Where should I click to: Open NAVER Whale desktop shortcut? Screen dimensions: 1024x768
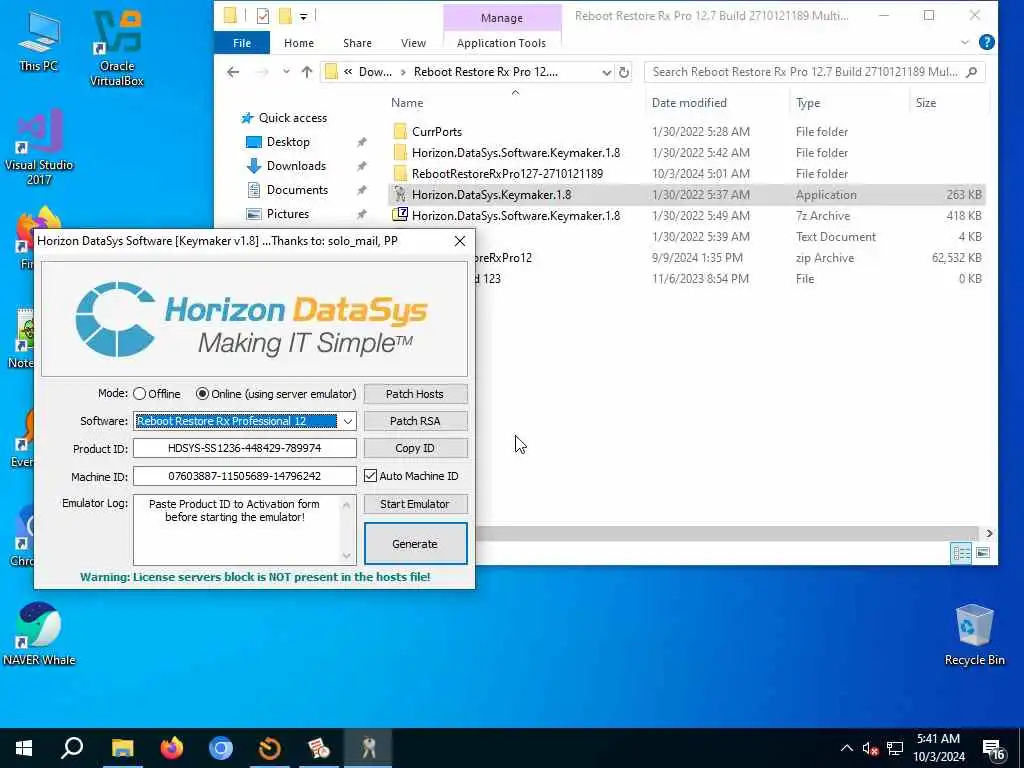pyautogui.click(x=39, y=633)
